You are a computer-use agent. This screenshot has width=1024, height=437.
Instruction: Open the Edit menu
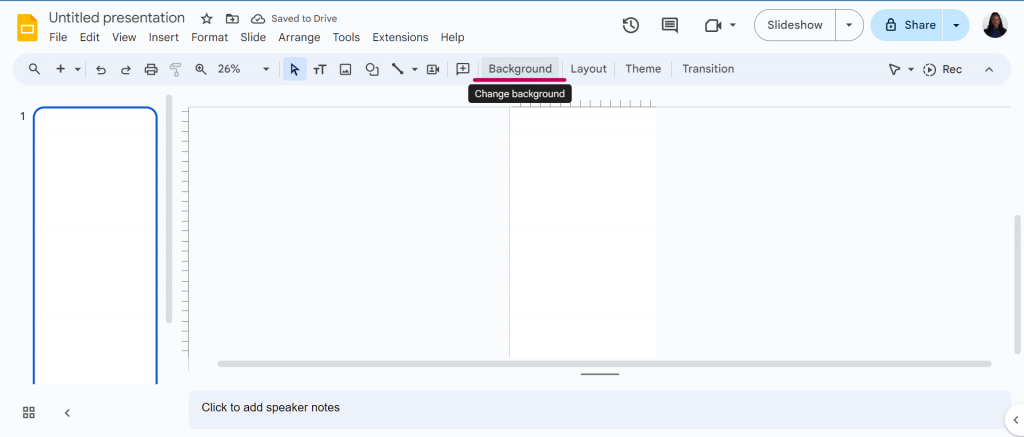point(89,37)
